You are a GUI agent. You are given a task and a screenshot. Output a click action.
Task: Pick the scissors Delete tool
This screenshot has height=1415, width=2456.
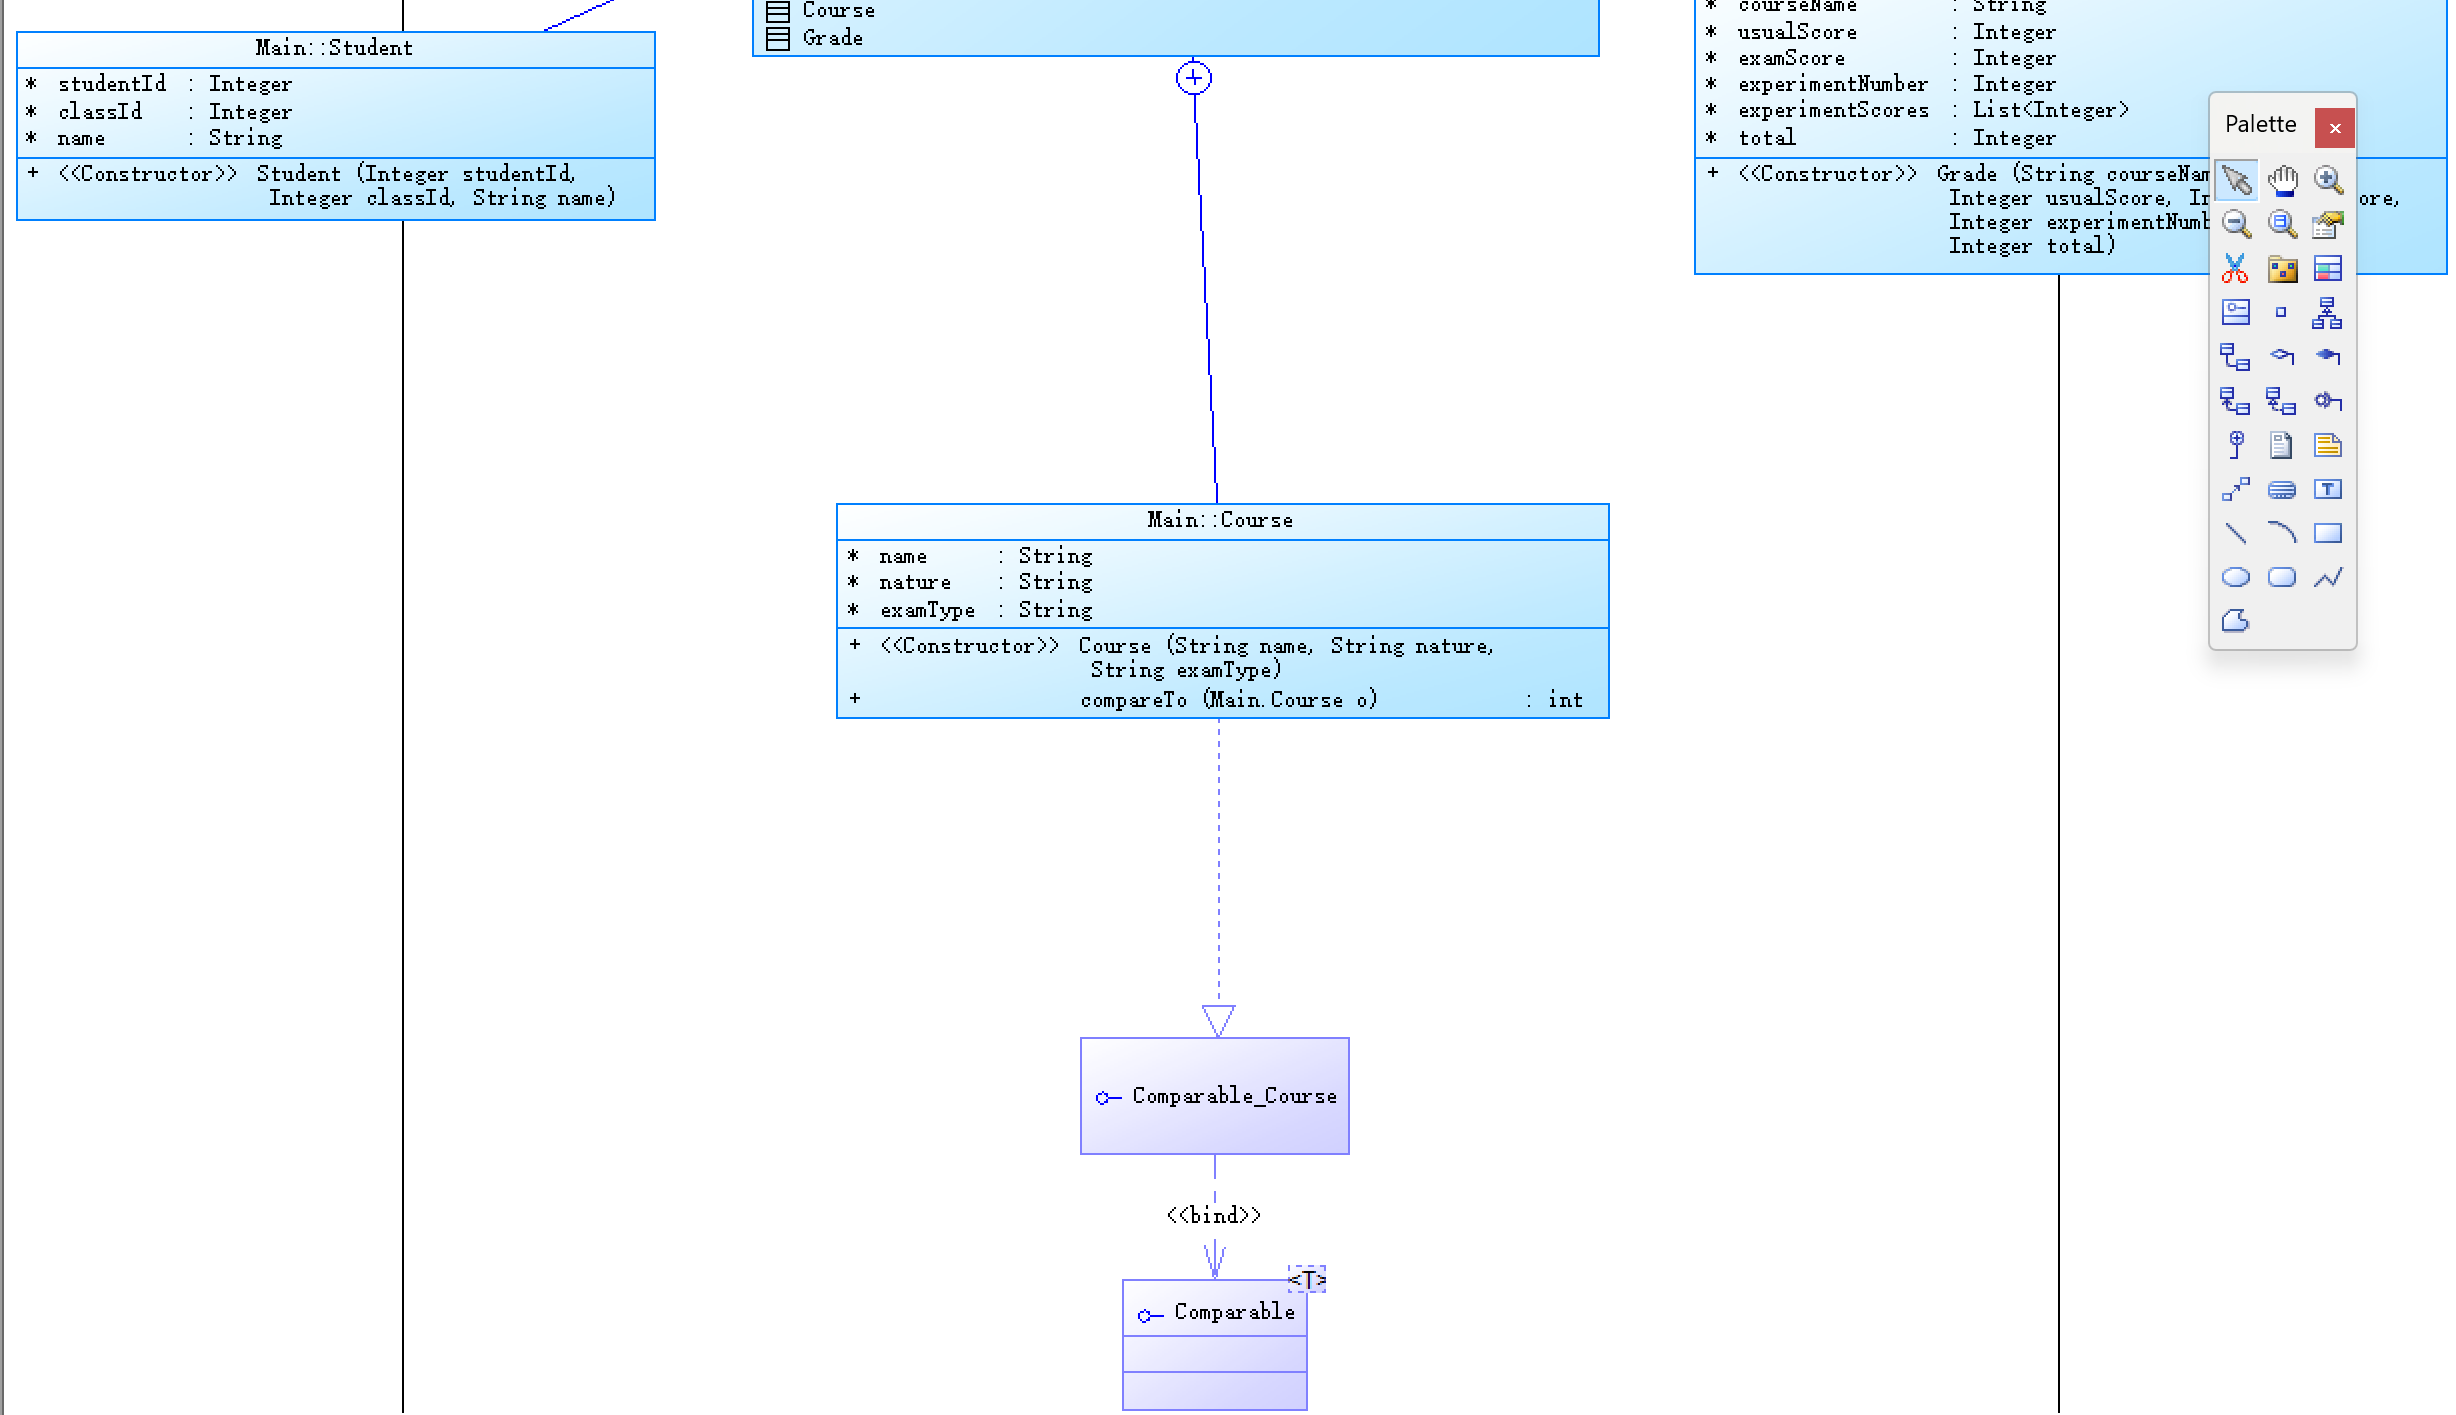(x=2236, y=268)
